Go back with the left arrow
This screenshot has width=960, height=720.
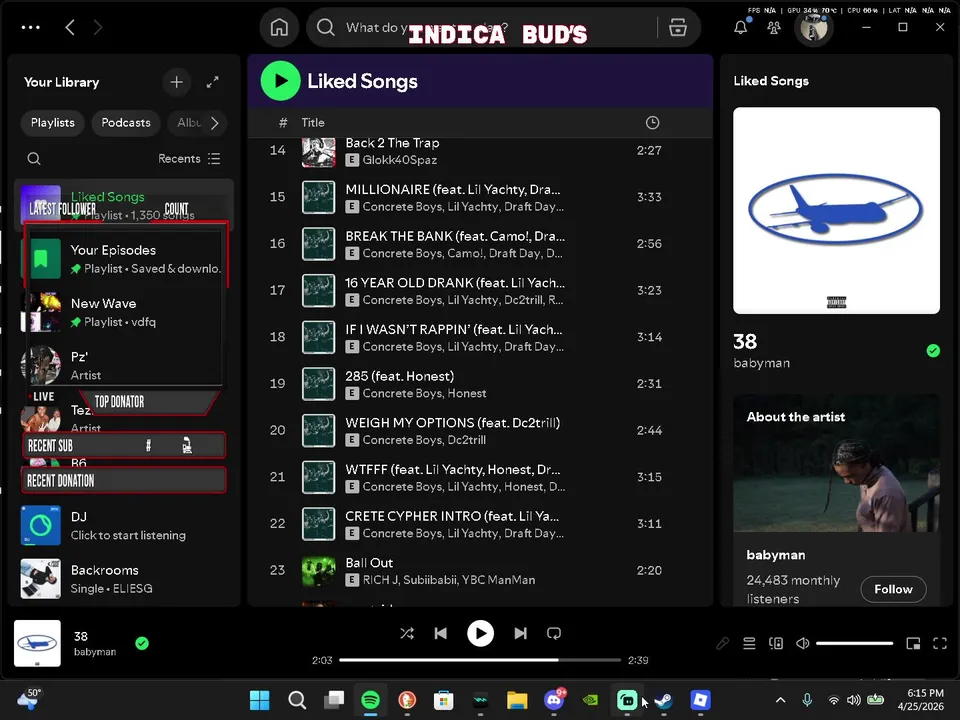coord(70,28)
